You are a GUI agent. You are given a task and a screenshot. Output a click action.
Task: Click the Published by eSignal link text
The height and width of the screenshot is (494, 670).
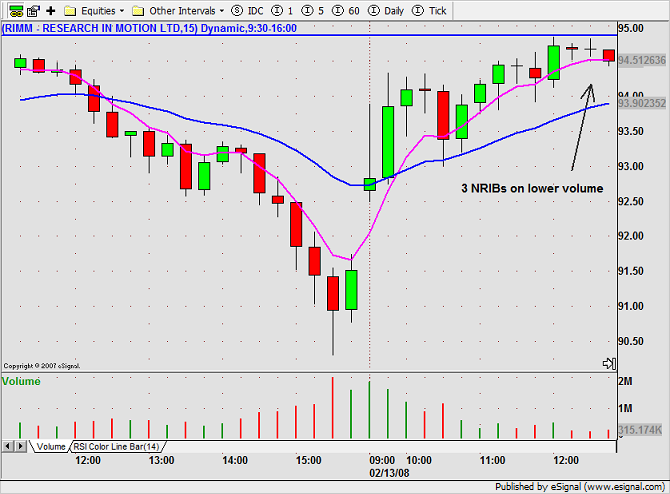[580, 487]
